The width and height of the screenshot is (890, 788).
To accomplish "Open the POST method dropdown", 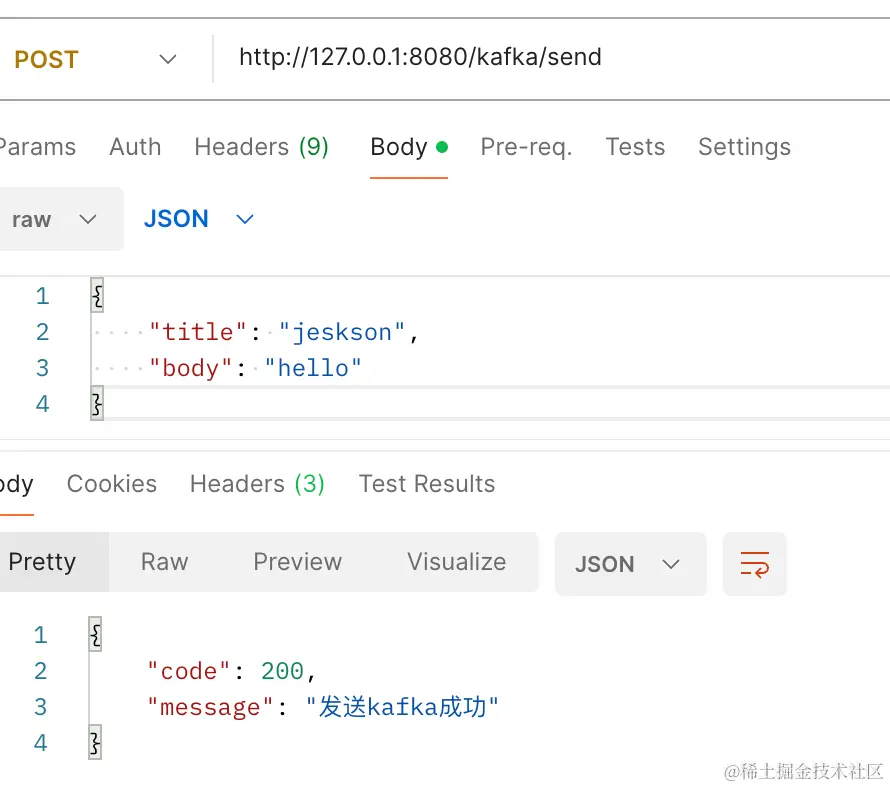I will pyautogui.click(x=95, y=59).
